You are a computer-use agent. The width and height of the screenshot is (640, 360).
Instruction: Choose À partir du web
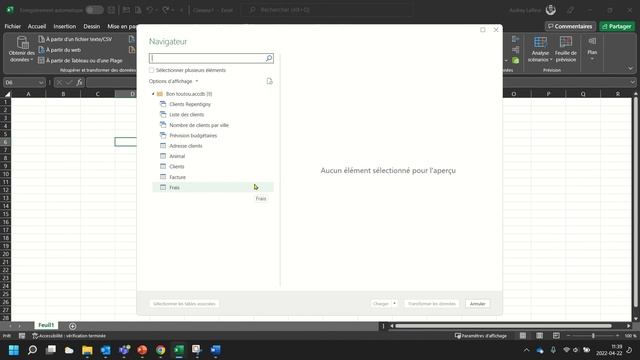click(x=60, y=50)
